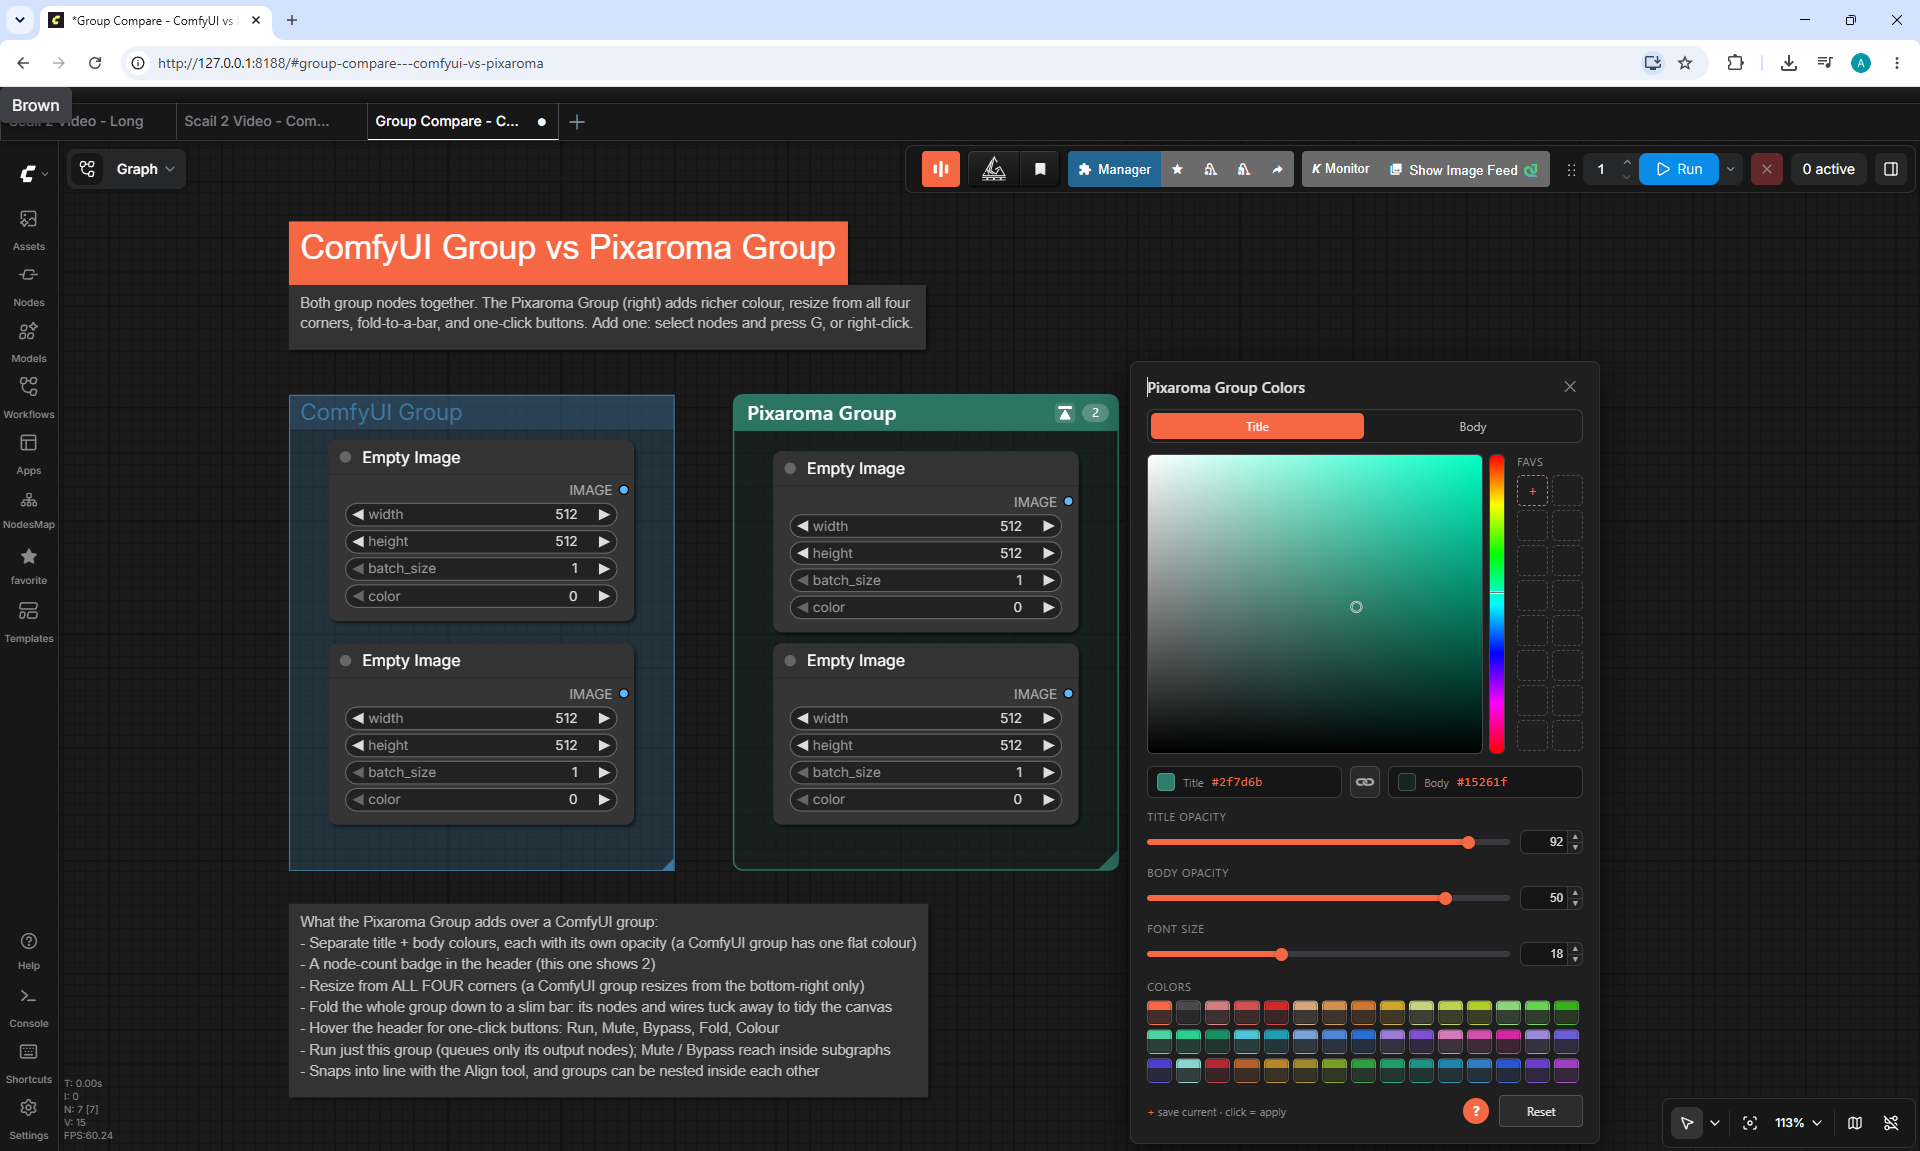Open Scail 2 Video - Long workflow tab

[x=88, y=121]
